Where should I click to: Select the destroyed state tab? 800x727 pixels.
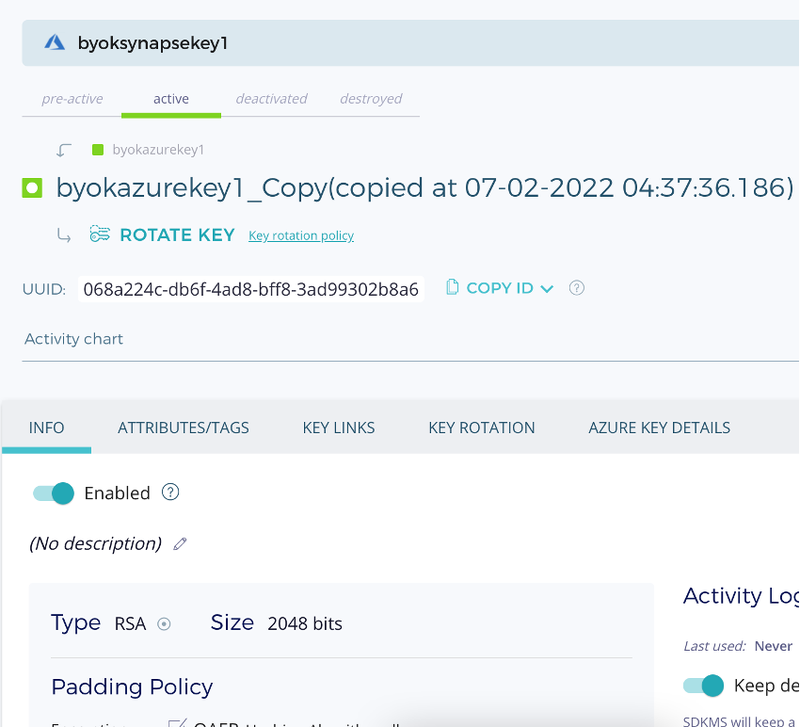tap(371, 98)
